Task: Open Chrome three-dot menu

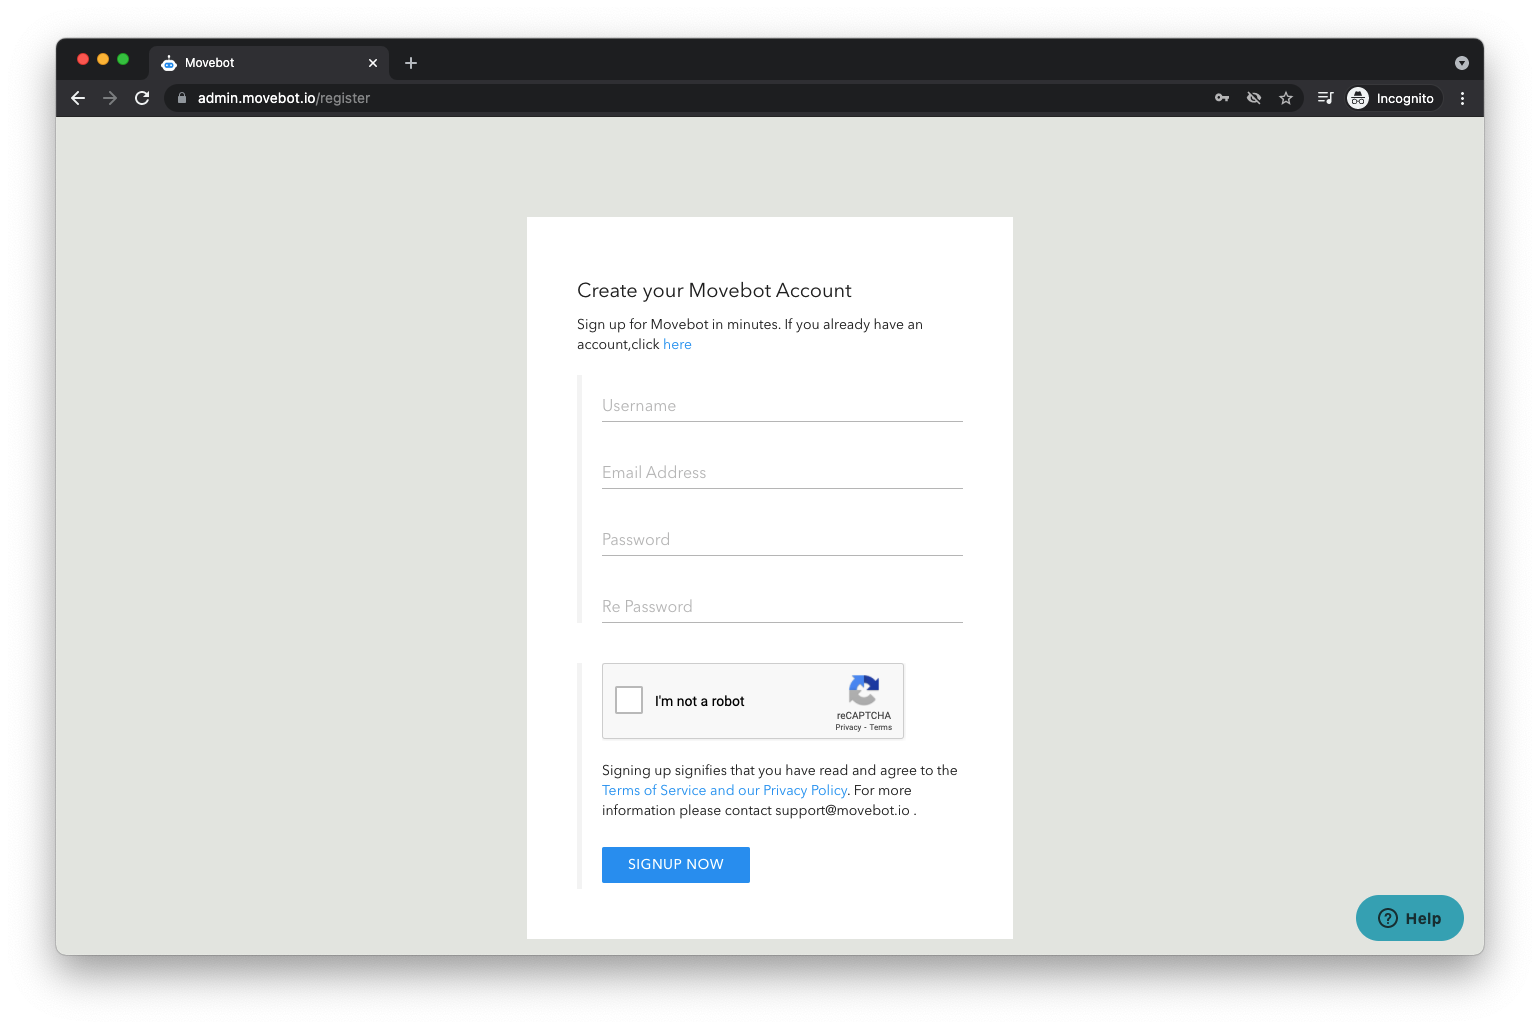Action: point(1462,98)
